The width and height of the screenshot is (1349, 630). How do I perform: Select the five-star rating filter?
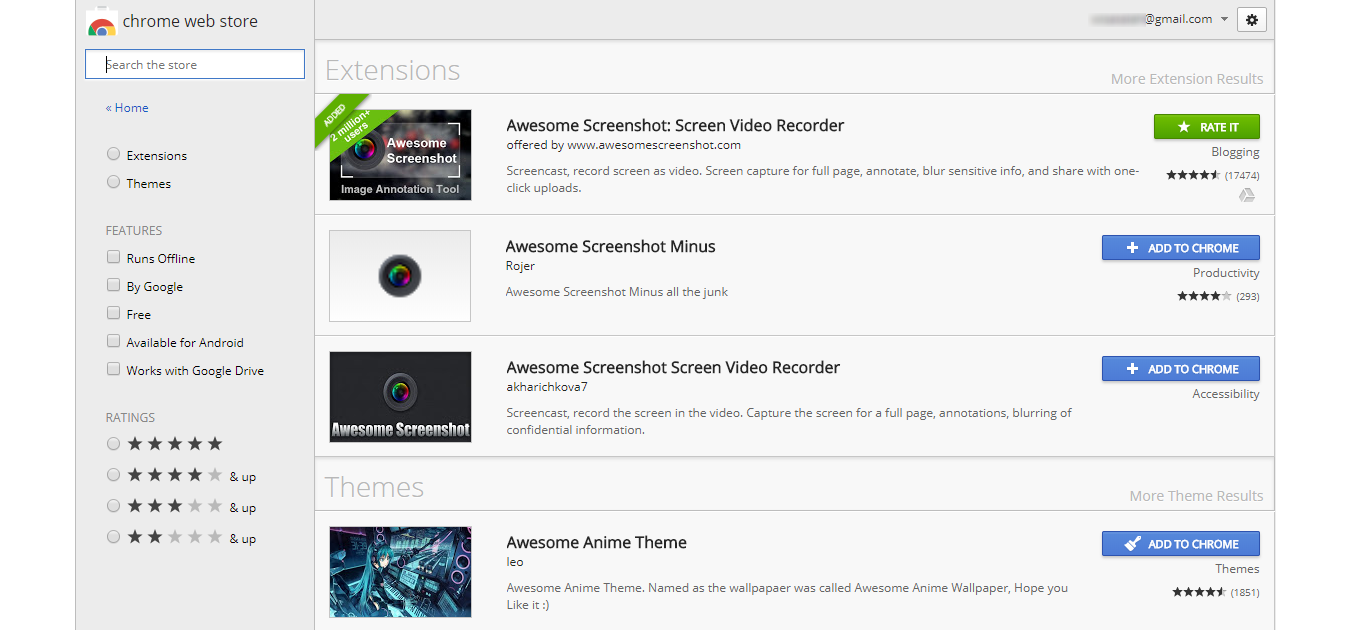[113, 444]
